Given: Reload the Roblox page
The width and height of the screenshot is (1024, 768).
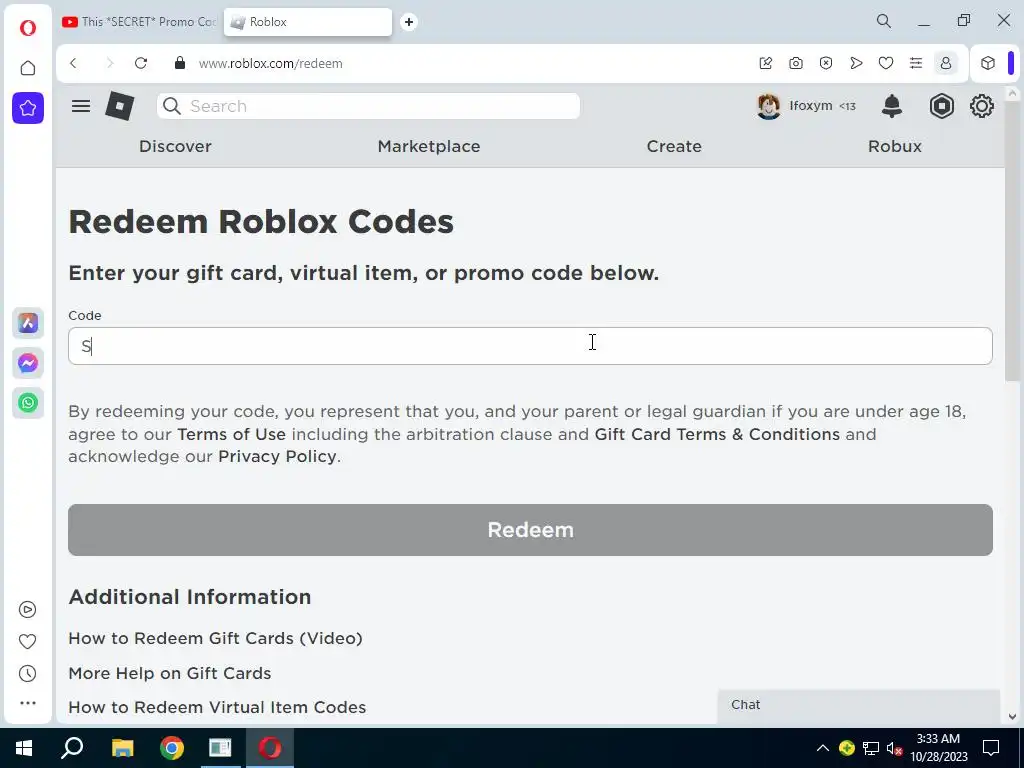Looking at the screenshot, I should point(140,63).
